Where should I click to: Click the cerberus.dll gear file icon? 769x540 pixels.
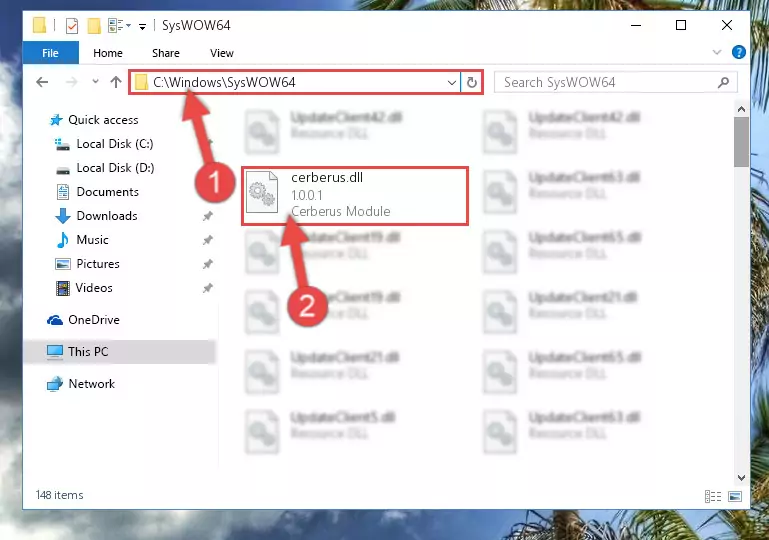[262, 192]
